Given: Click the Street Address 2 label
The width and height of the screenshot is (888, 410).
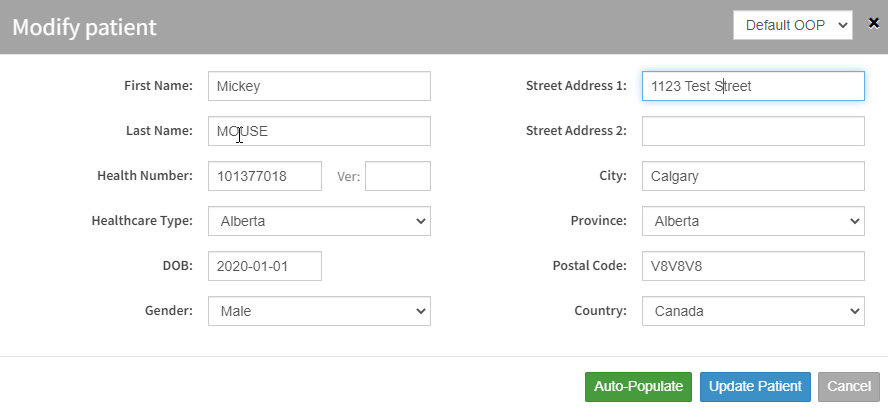Looking at the screenshot, I should tap(577, 131).
